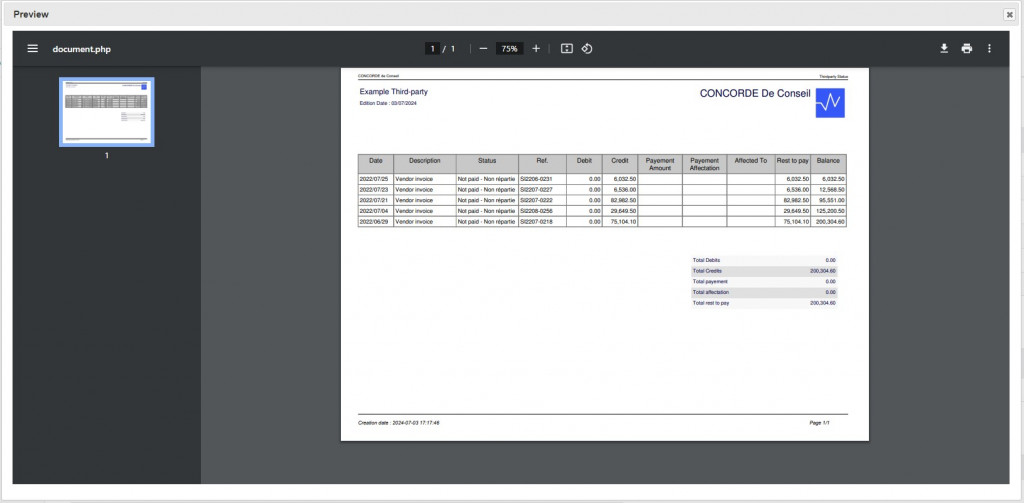The width and height of the screenshot is (1024, 503).
Task: Click the Affected To column header
Action: point(751,164)
